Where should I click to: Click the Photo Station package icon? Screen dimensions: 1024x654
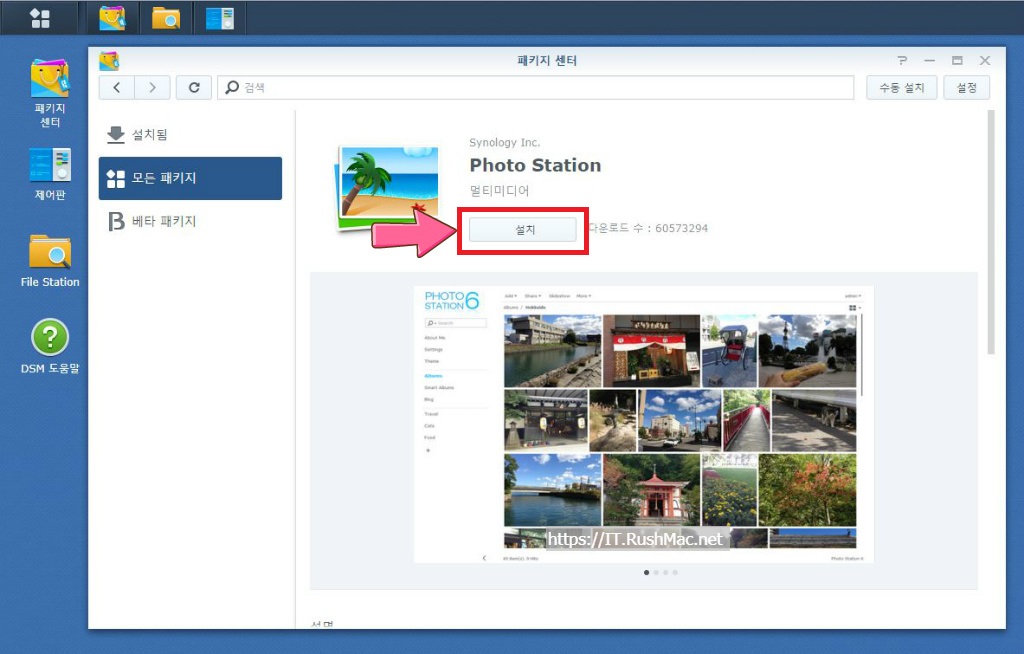389,188
